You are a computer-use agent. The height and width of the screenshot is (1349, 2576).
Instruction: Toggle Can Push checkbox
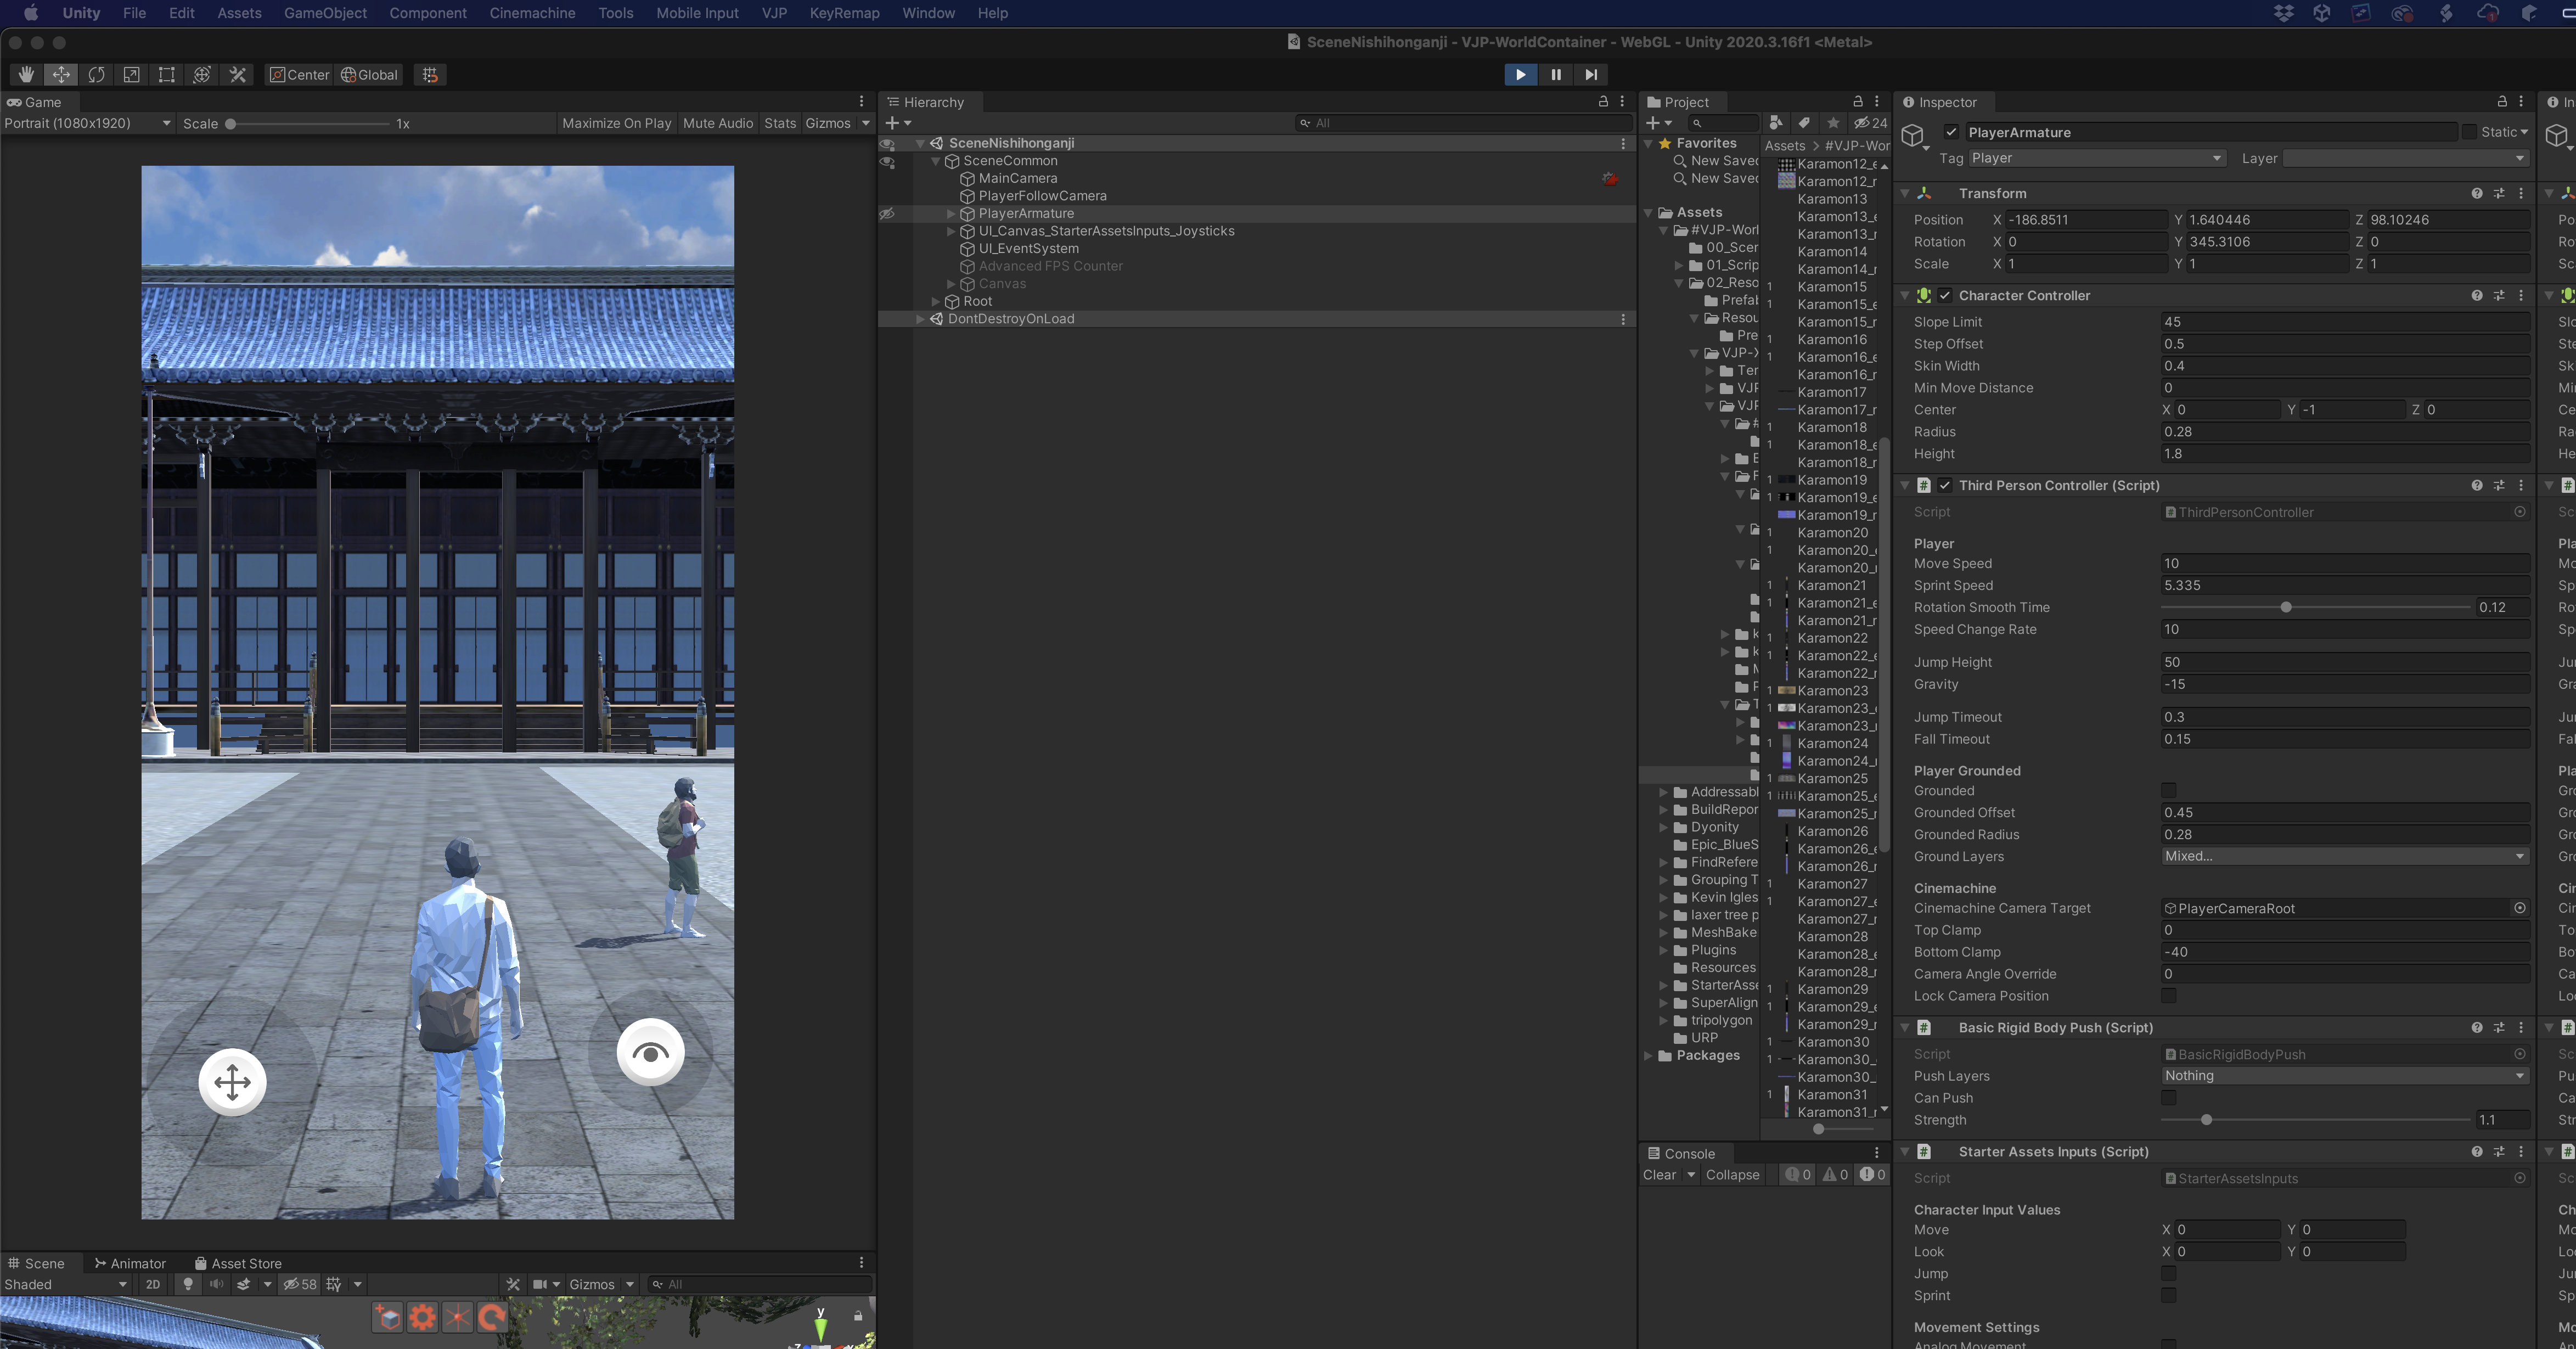(2168, 1098)
